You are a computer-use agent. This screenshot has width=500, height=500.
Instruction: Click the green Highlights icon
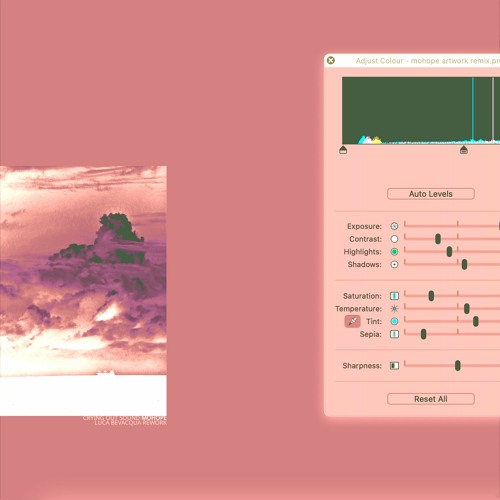(x=394, y=252)
